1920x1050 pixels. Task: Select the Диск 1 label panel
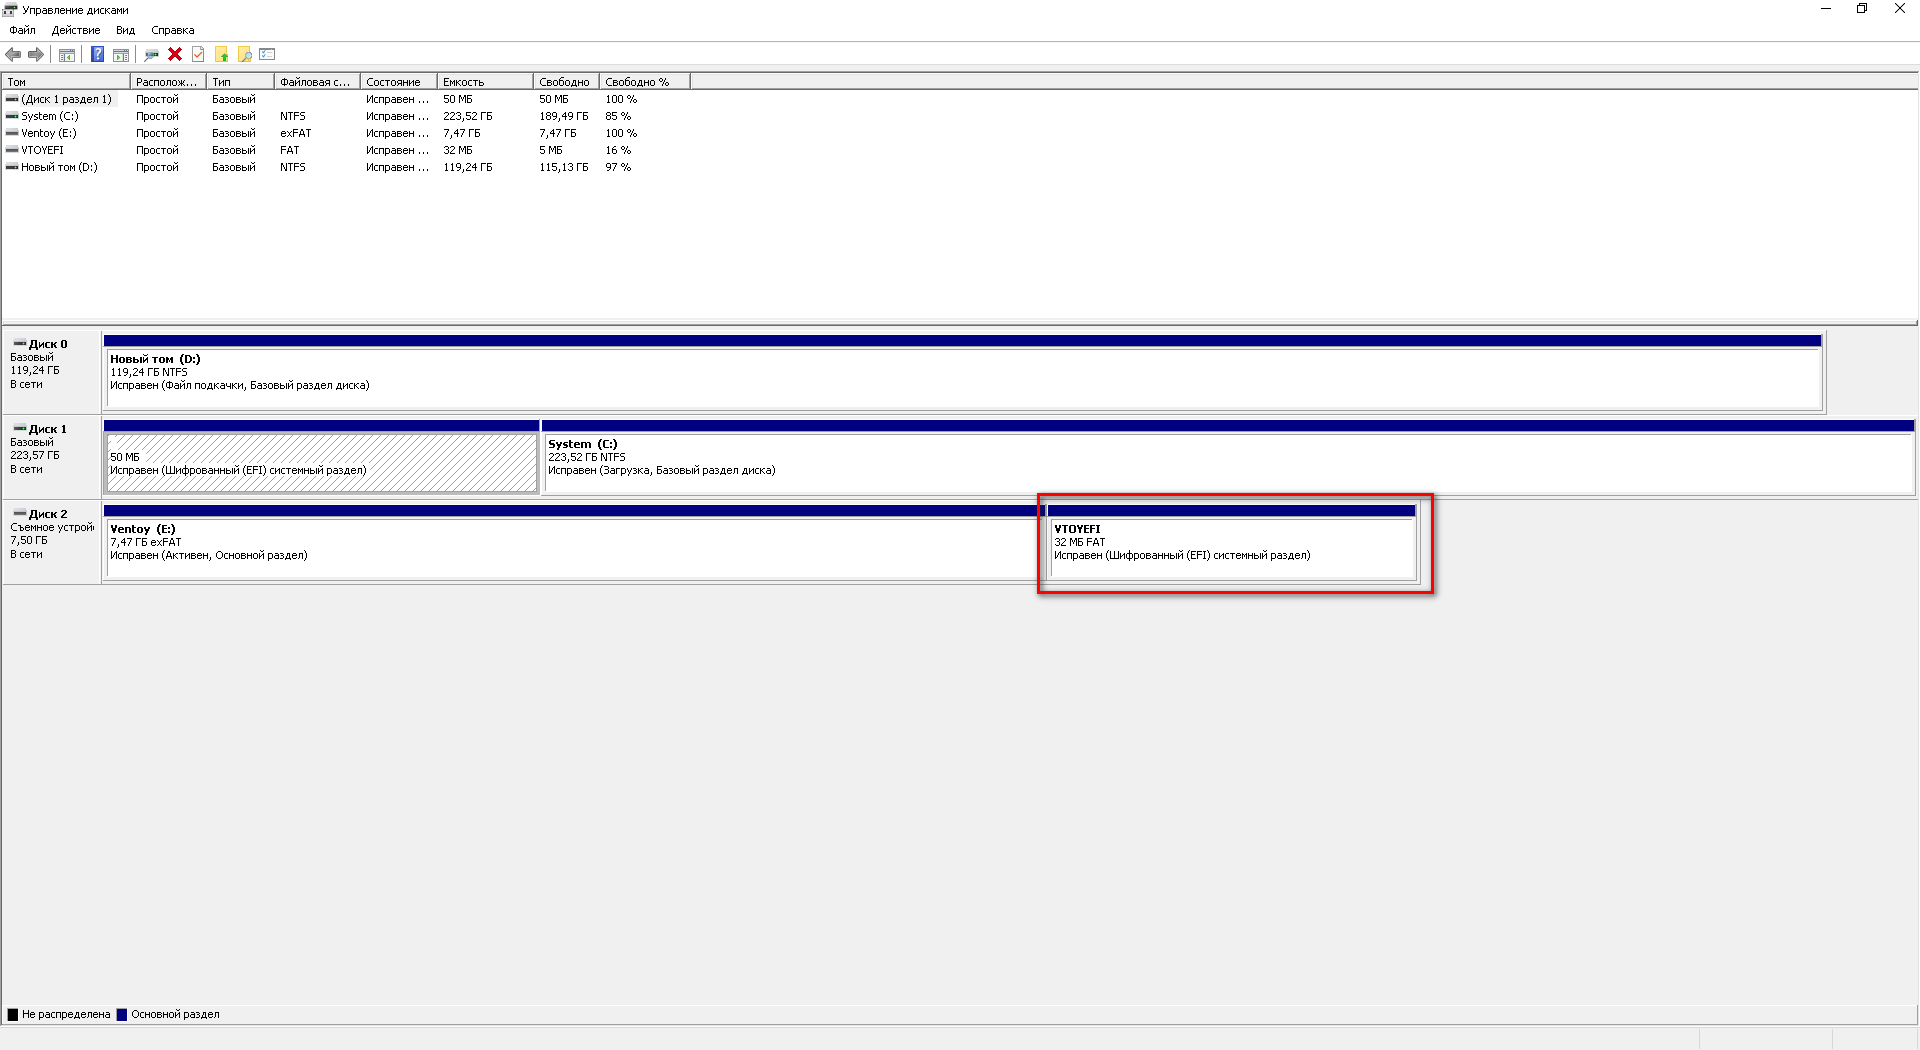(52, 456)
